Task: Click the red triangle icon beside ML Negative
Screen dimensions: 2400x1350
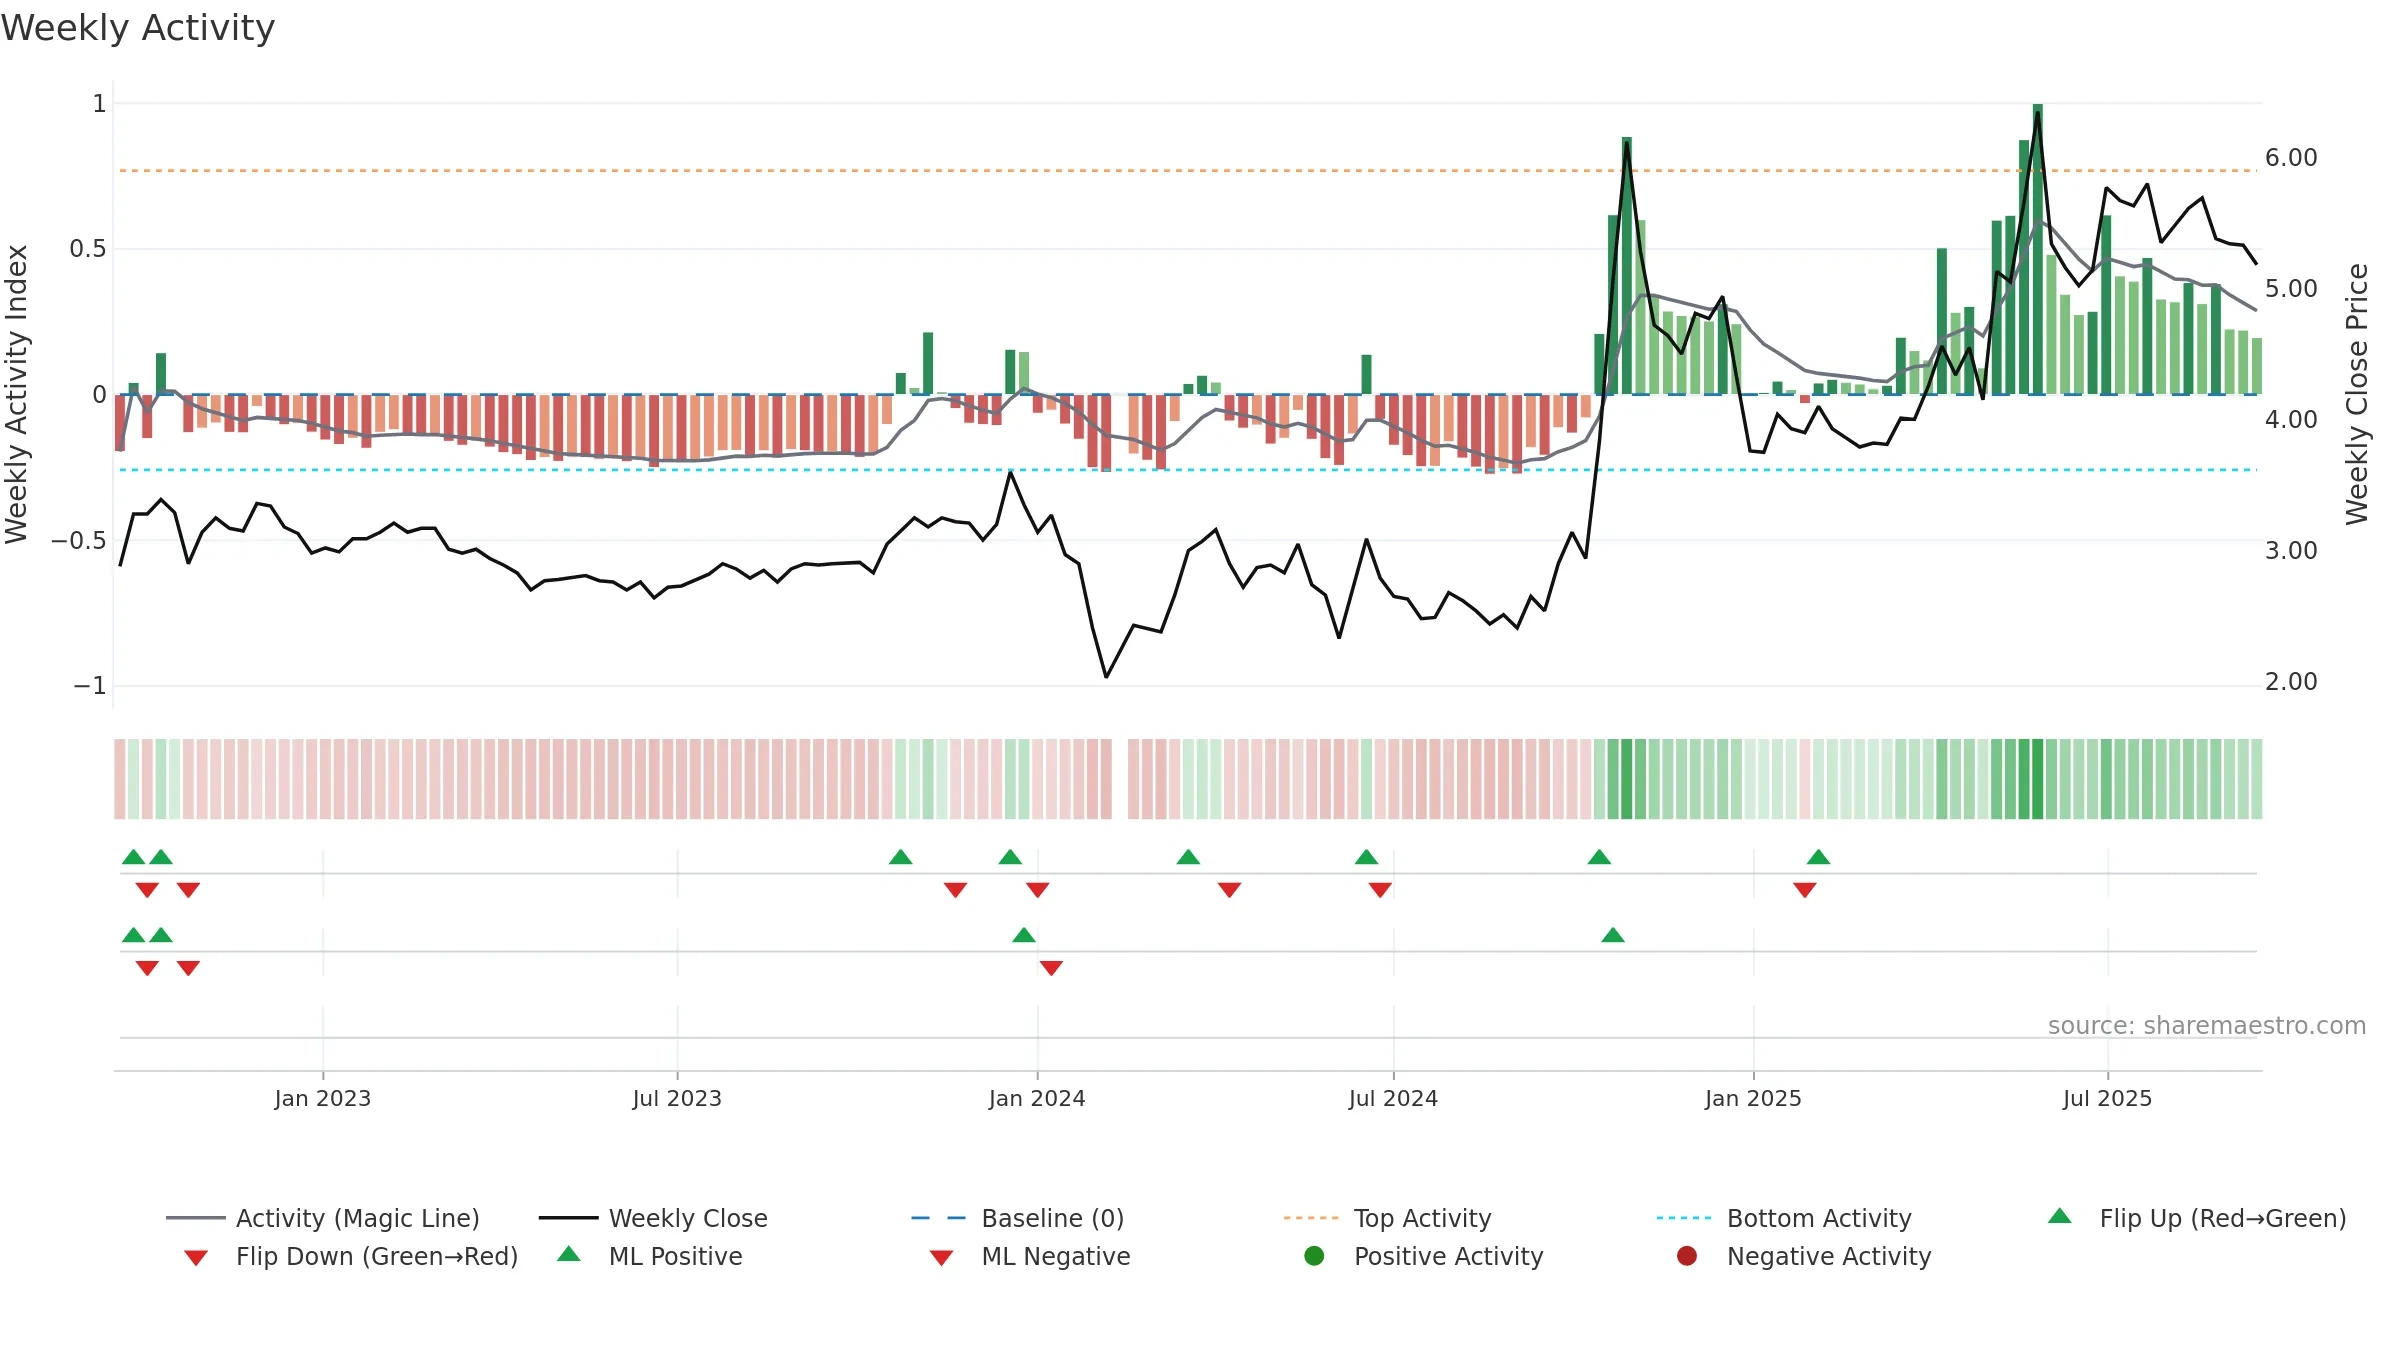Action: click(941, 1258)
